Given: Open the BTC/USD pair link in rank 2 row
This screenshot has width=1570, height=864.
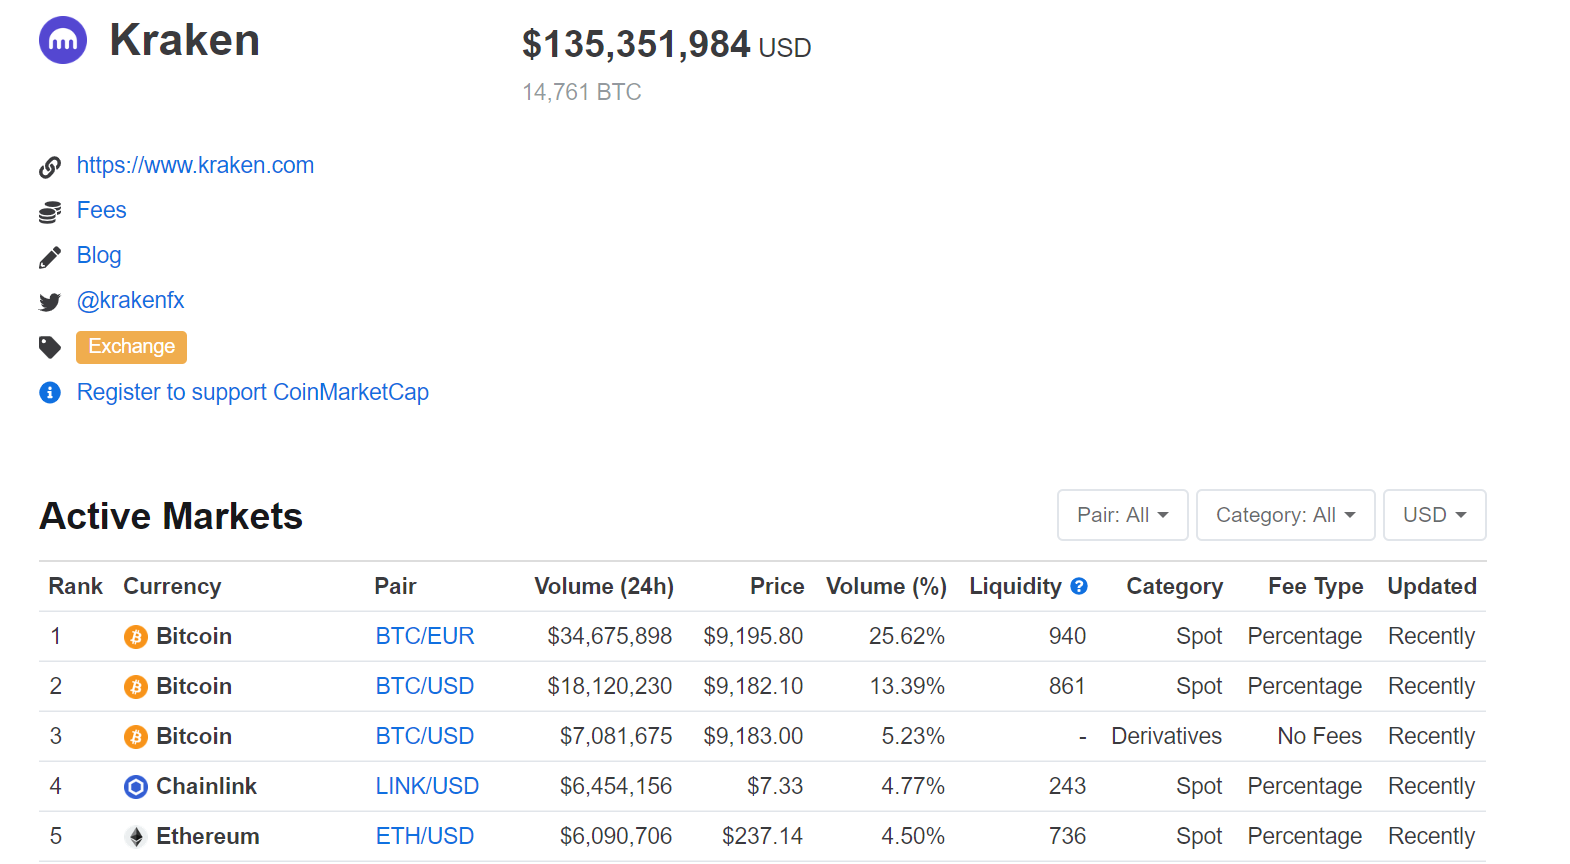Looking at the screenshot, I should (425, 686).
